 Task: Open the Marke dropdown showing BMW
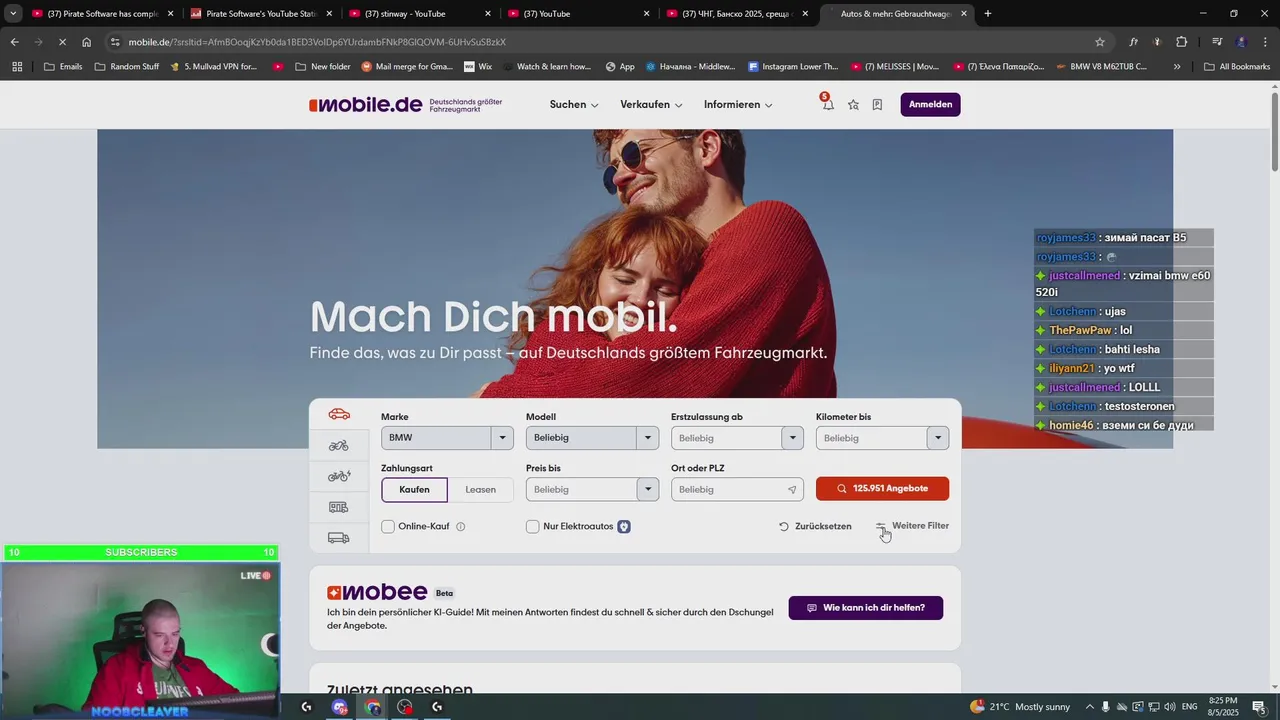pos(447,438)
